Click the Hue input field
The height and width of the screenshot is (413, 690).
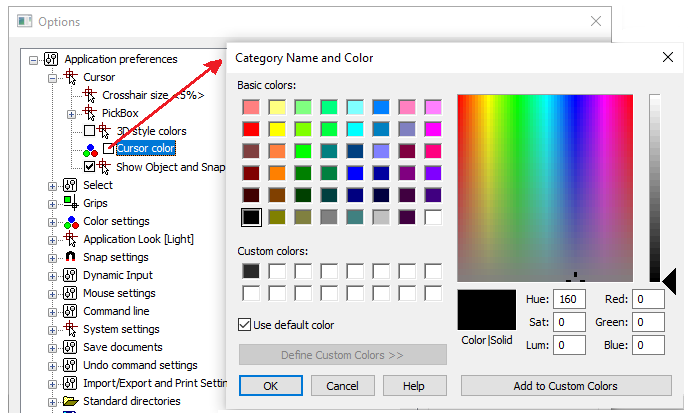(x=569, y=300)
